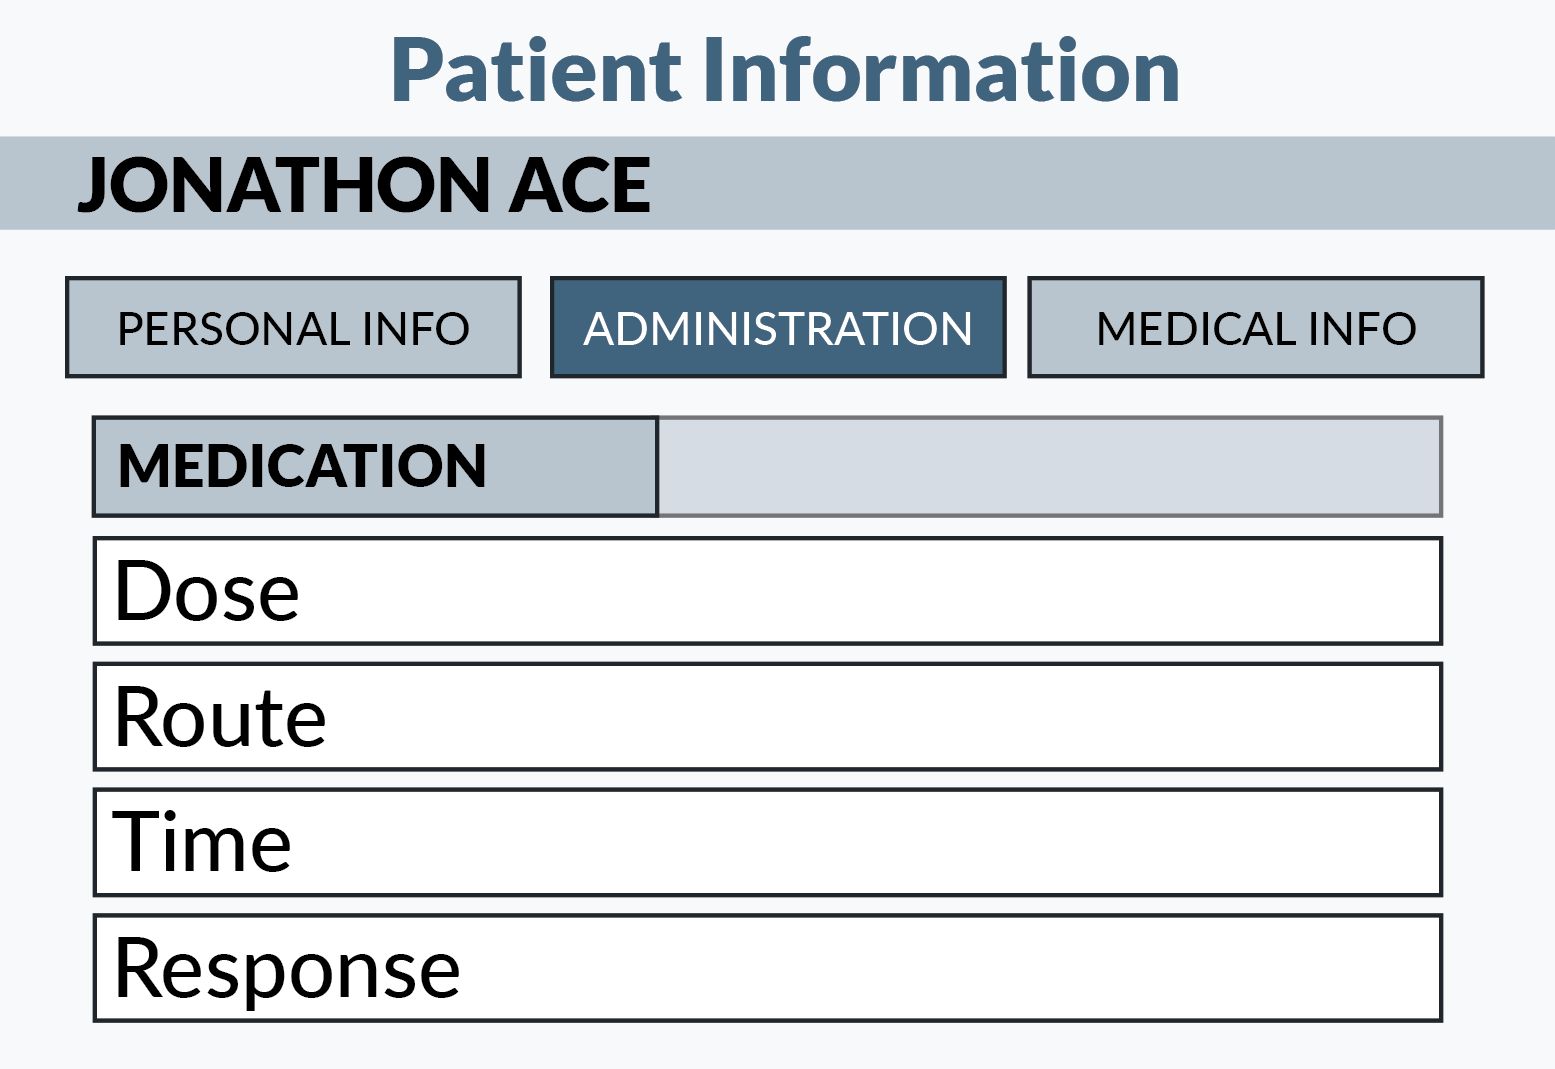Click the first name Jonathon in banner

click(285, 185)
